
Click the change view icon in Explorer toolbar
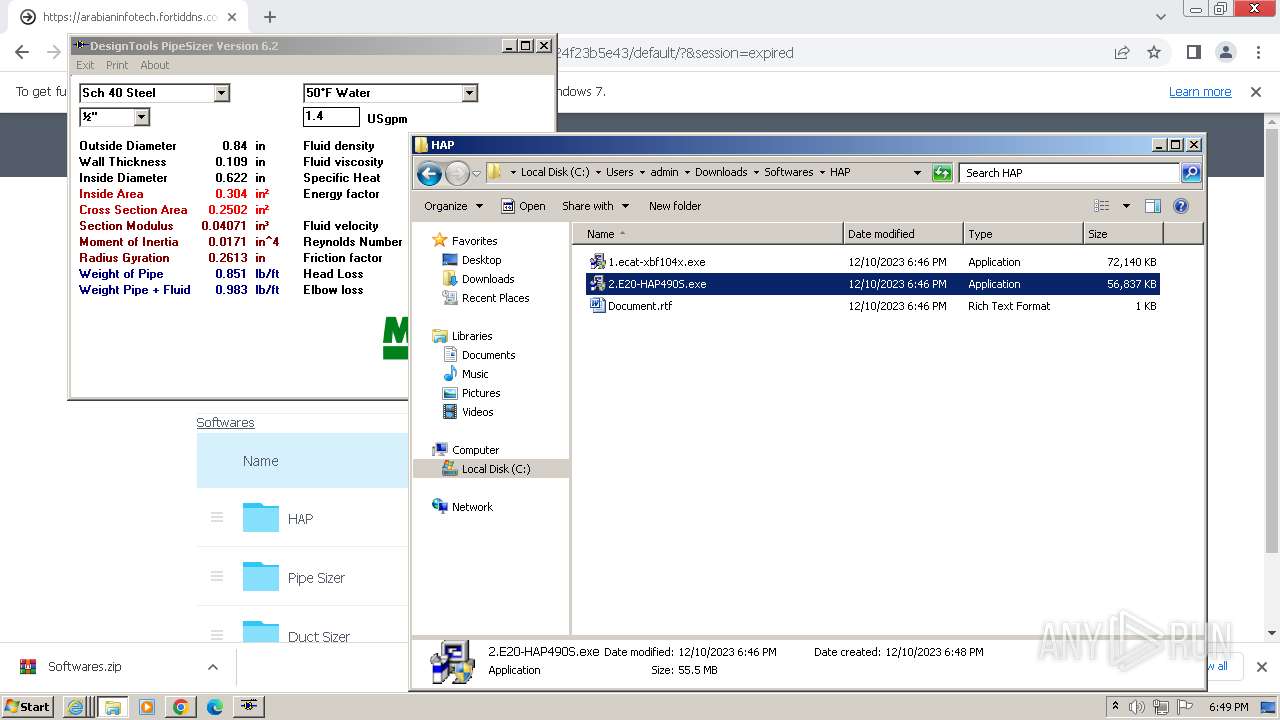click(x=1101, y=206)
